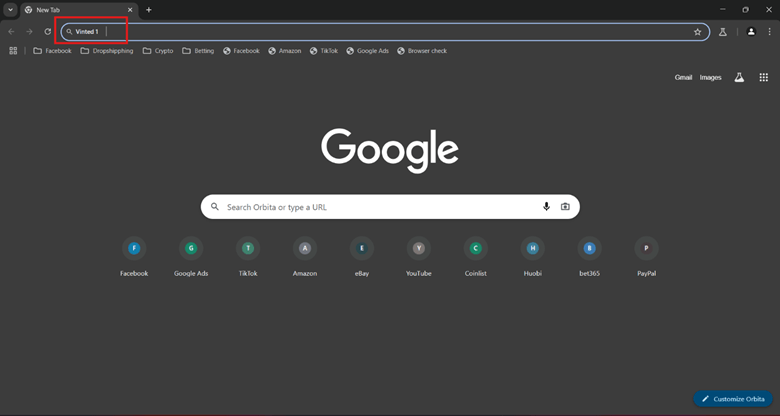780x416 pixels.
Task: Open the Google apps grid
Action: (x=764, y=78)
